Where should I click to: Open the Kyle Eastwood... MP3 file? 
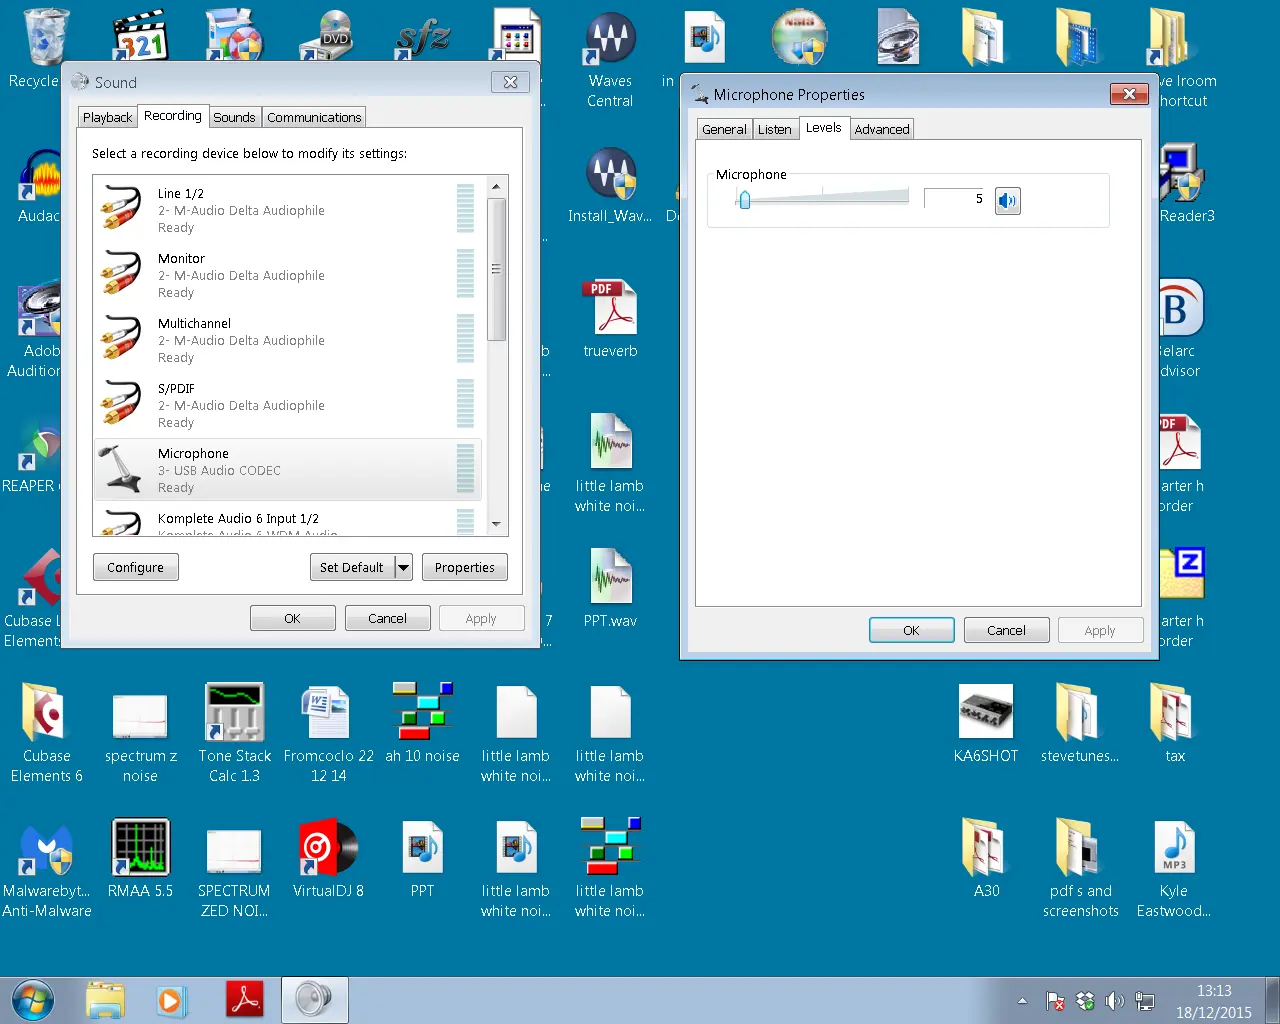1174,868
